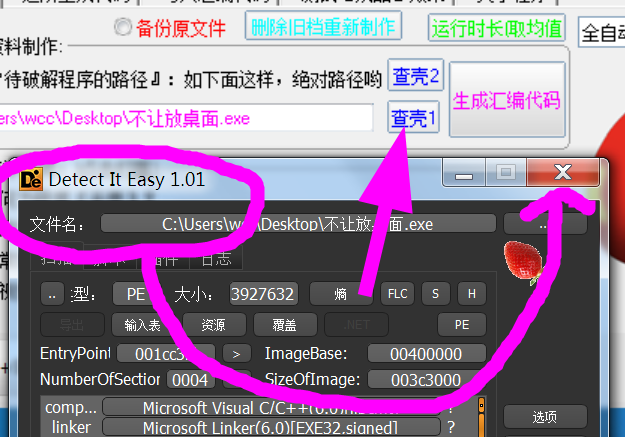Click the 资源 resources button
625x437 pixels.
click(214, 325)
